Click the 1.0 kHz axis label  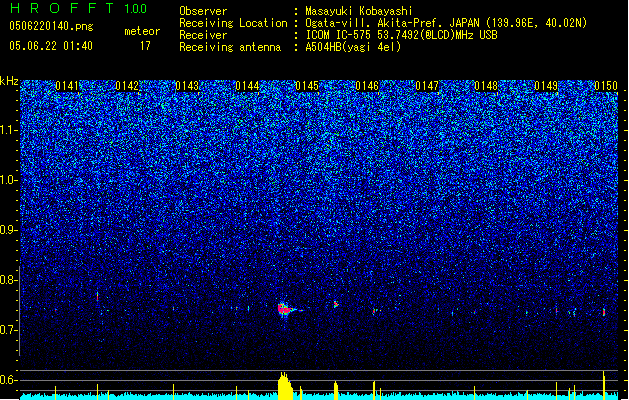tap(8, 180)
